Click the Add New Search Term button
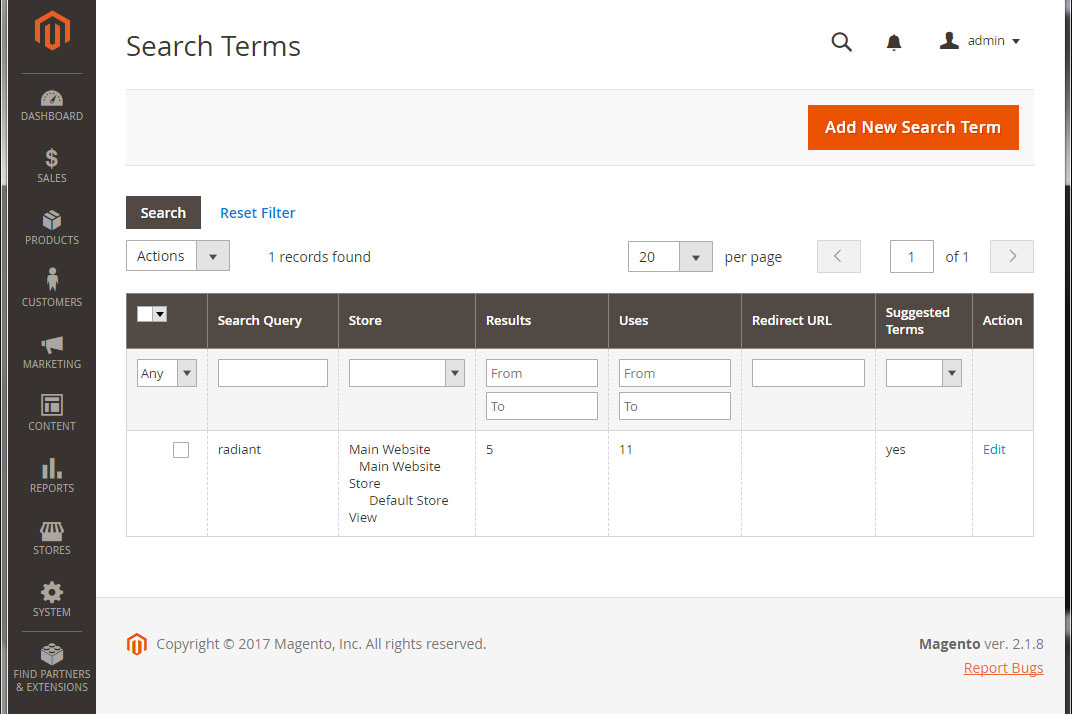1072x714 pixels. click(912, 127)
